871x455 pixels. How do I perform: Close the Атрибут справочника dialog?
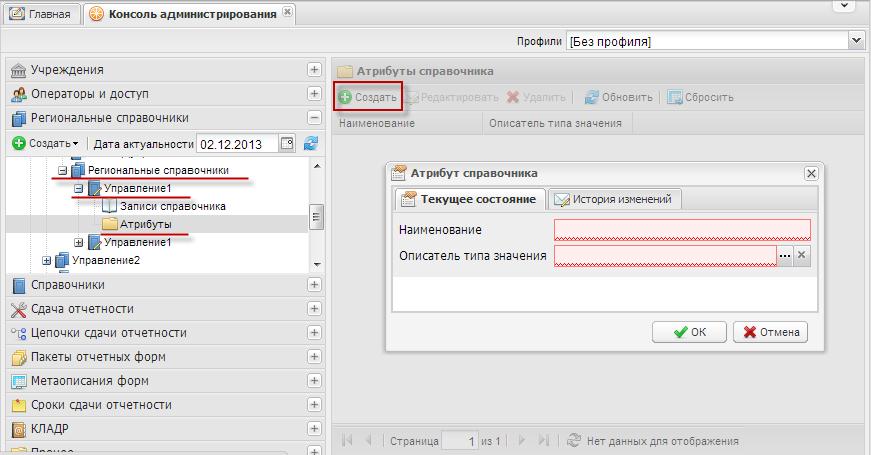[x=811, y=173]
